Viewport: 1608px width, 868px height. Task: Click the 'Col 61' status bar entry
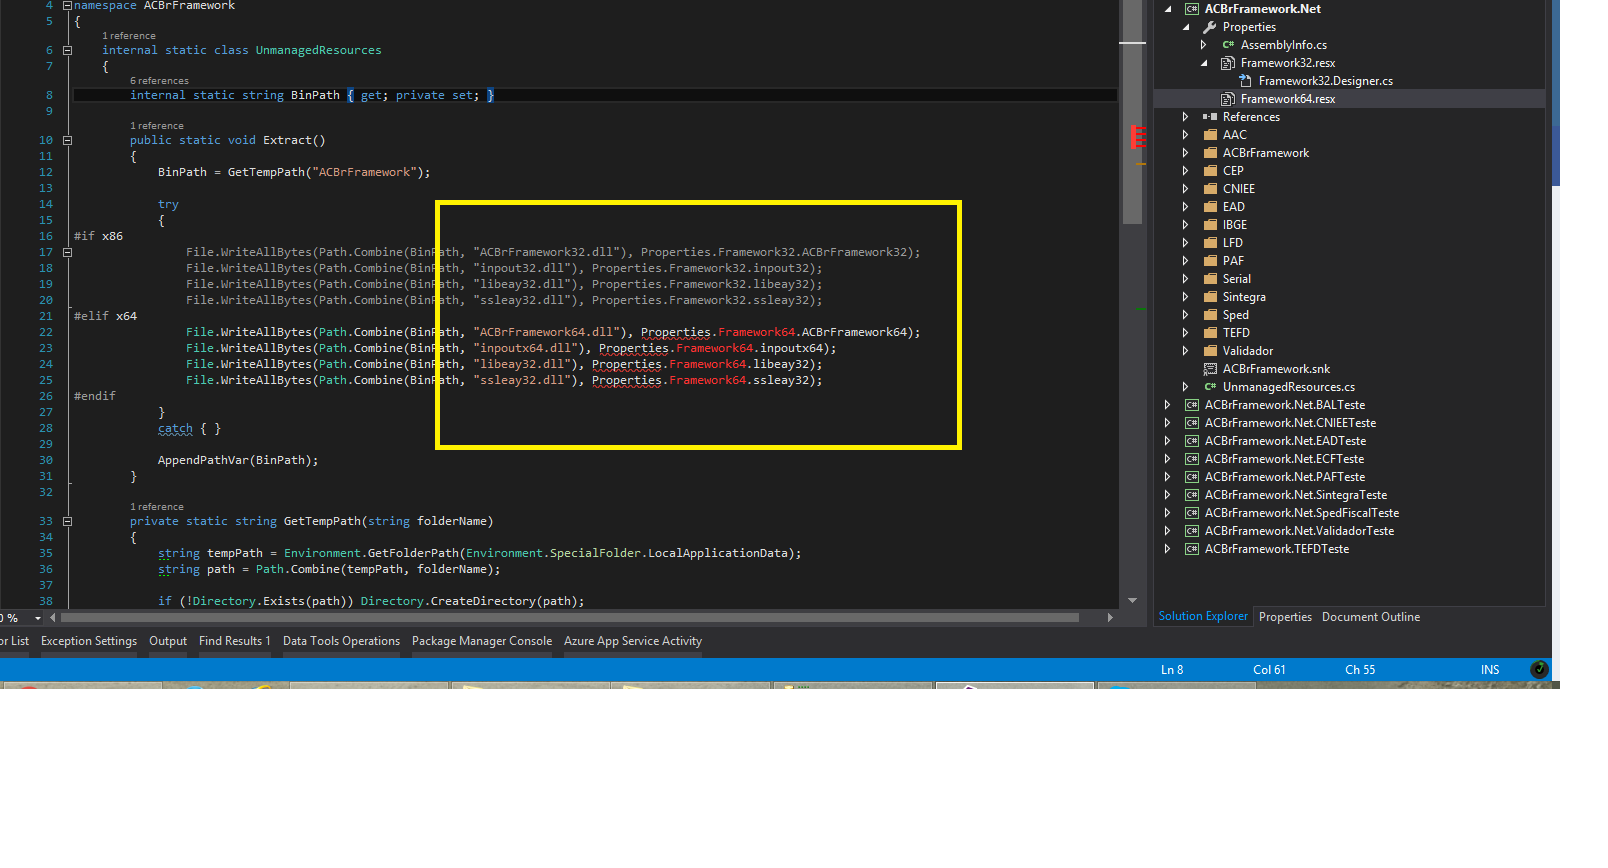coord(1269,670)
